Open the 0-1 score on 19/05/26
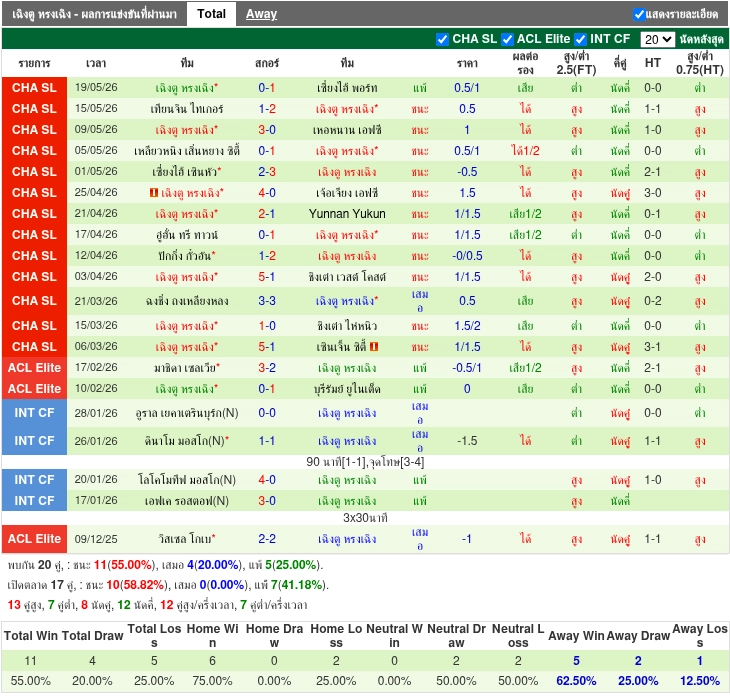The height and width of the screenshot is (699, 730). 267,88
